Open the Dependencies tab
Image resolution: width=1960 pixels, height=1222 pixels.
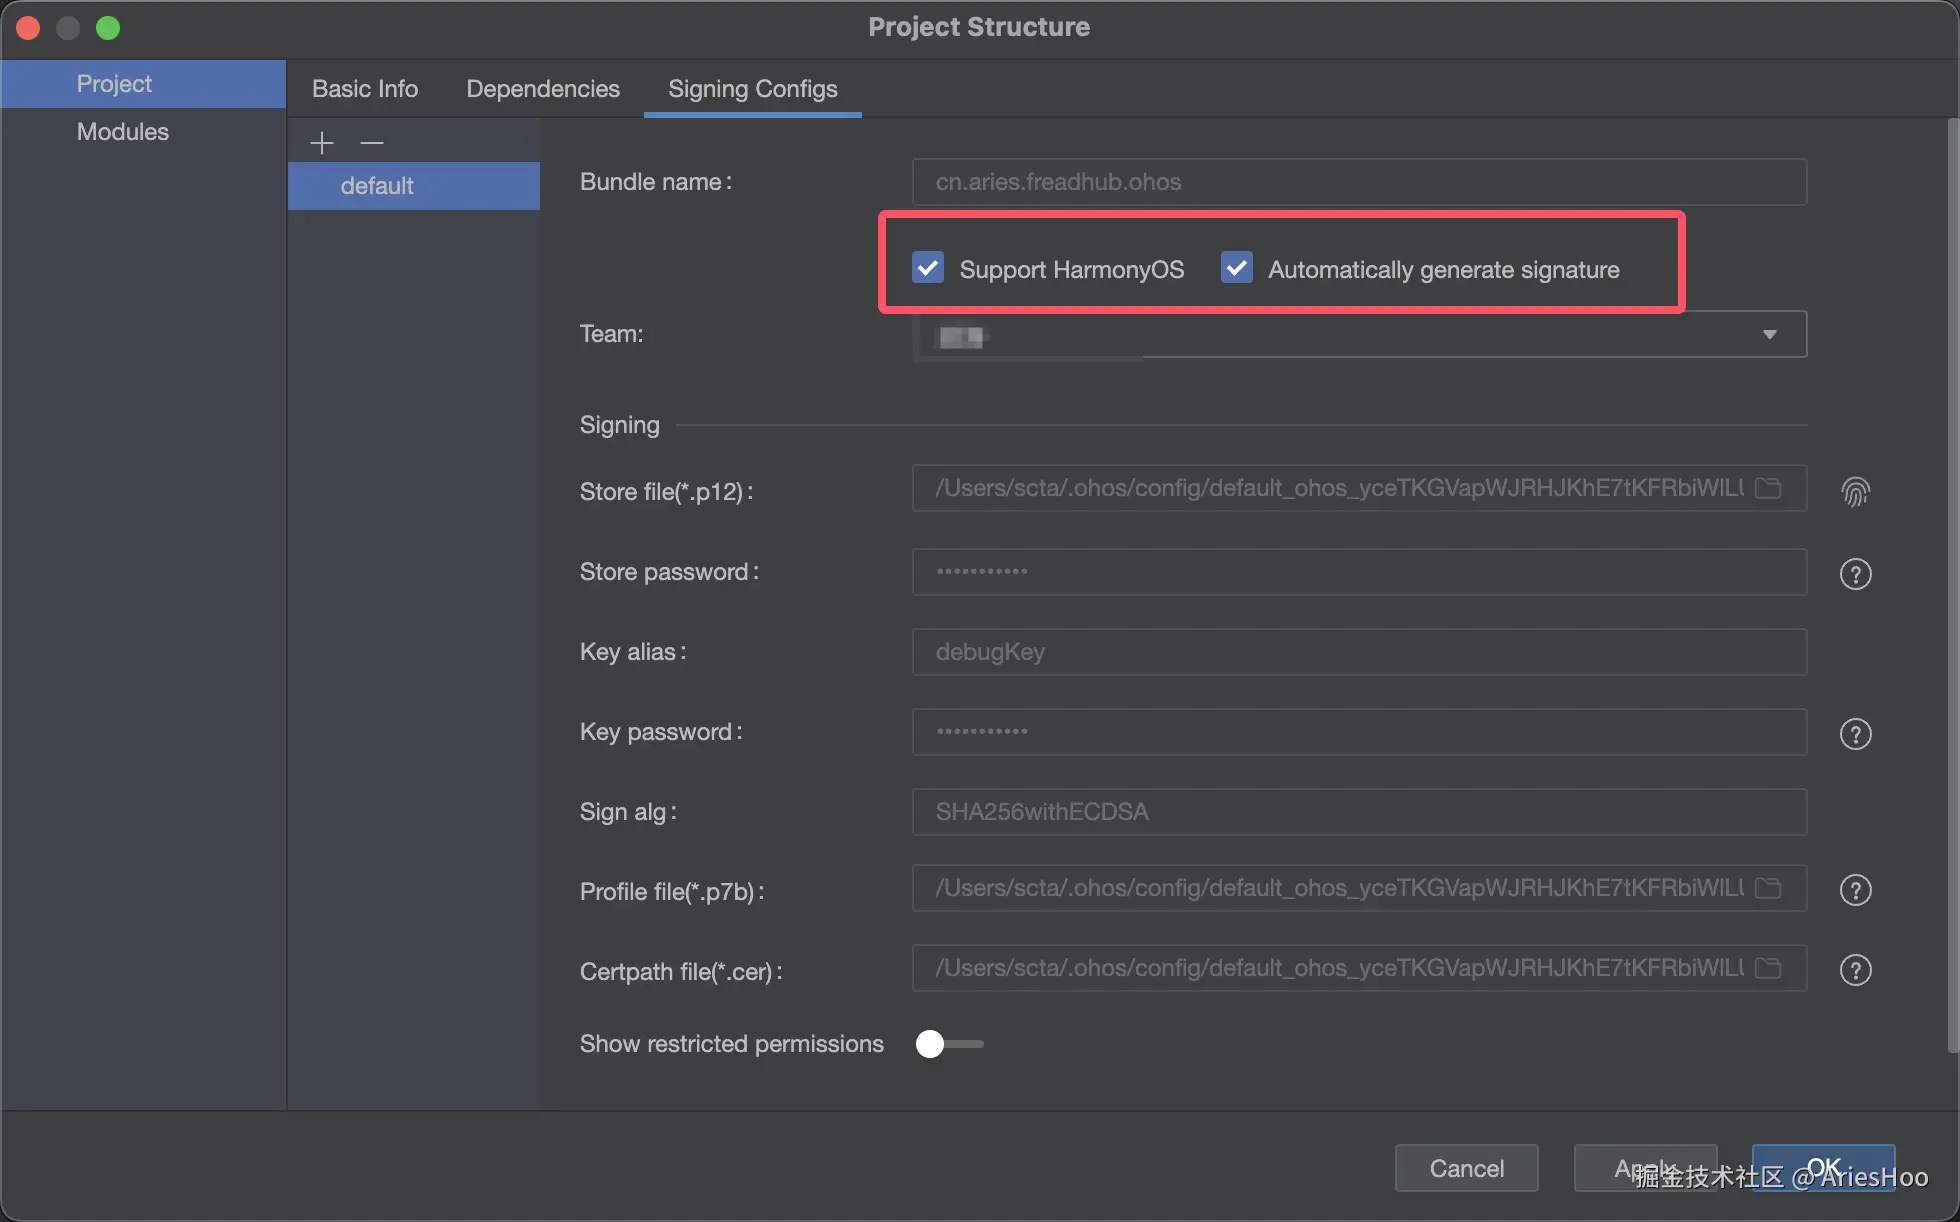click(x=543, y=89)
